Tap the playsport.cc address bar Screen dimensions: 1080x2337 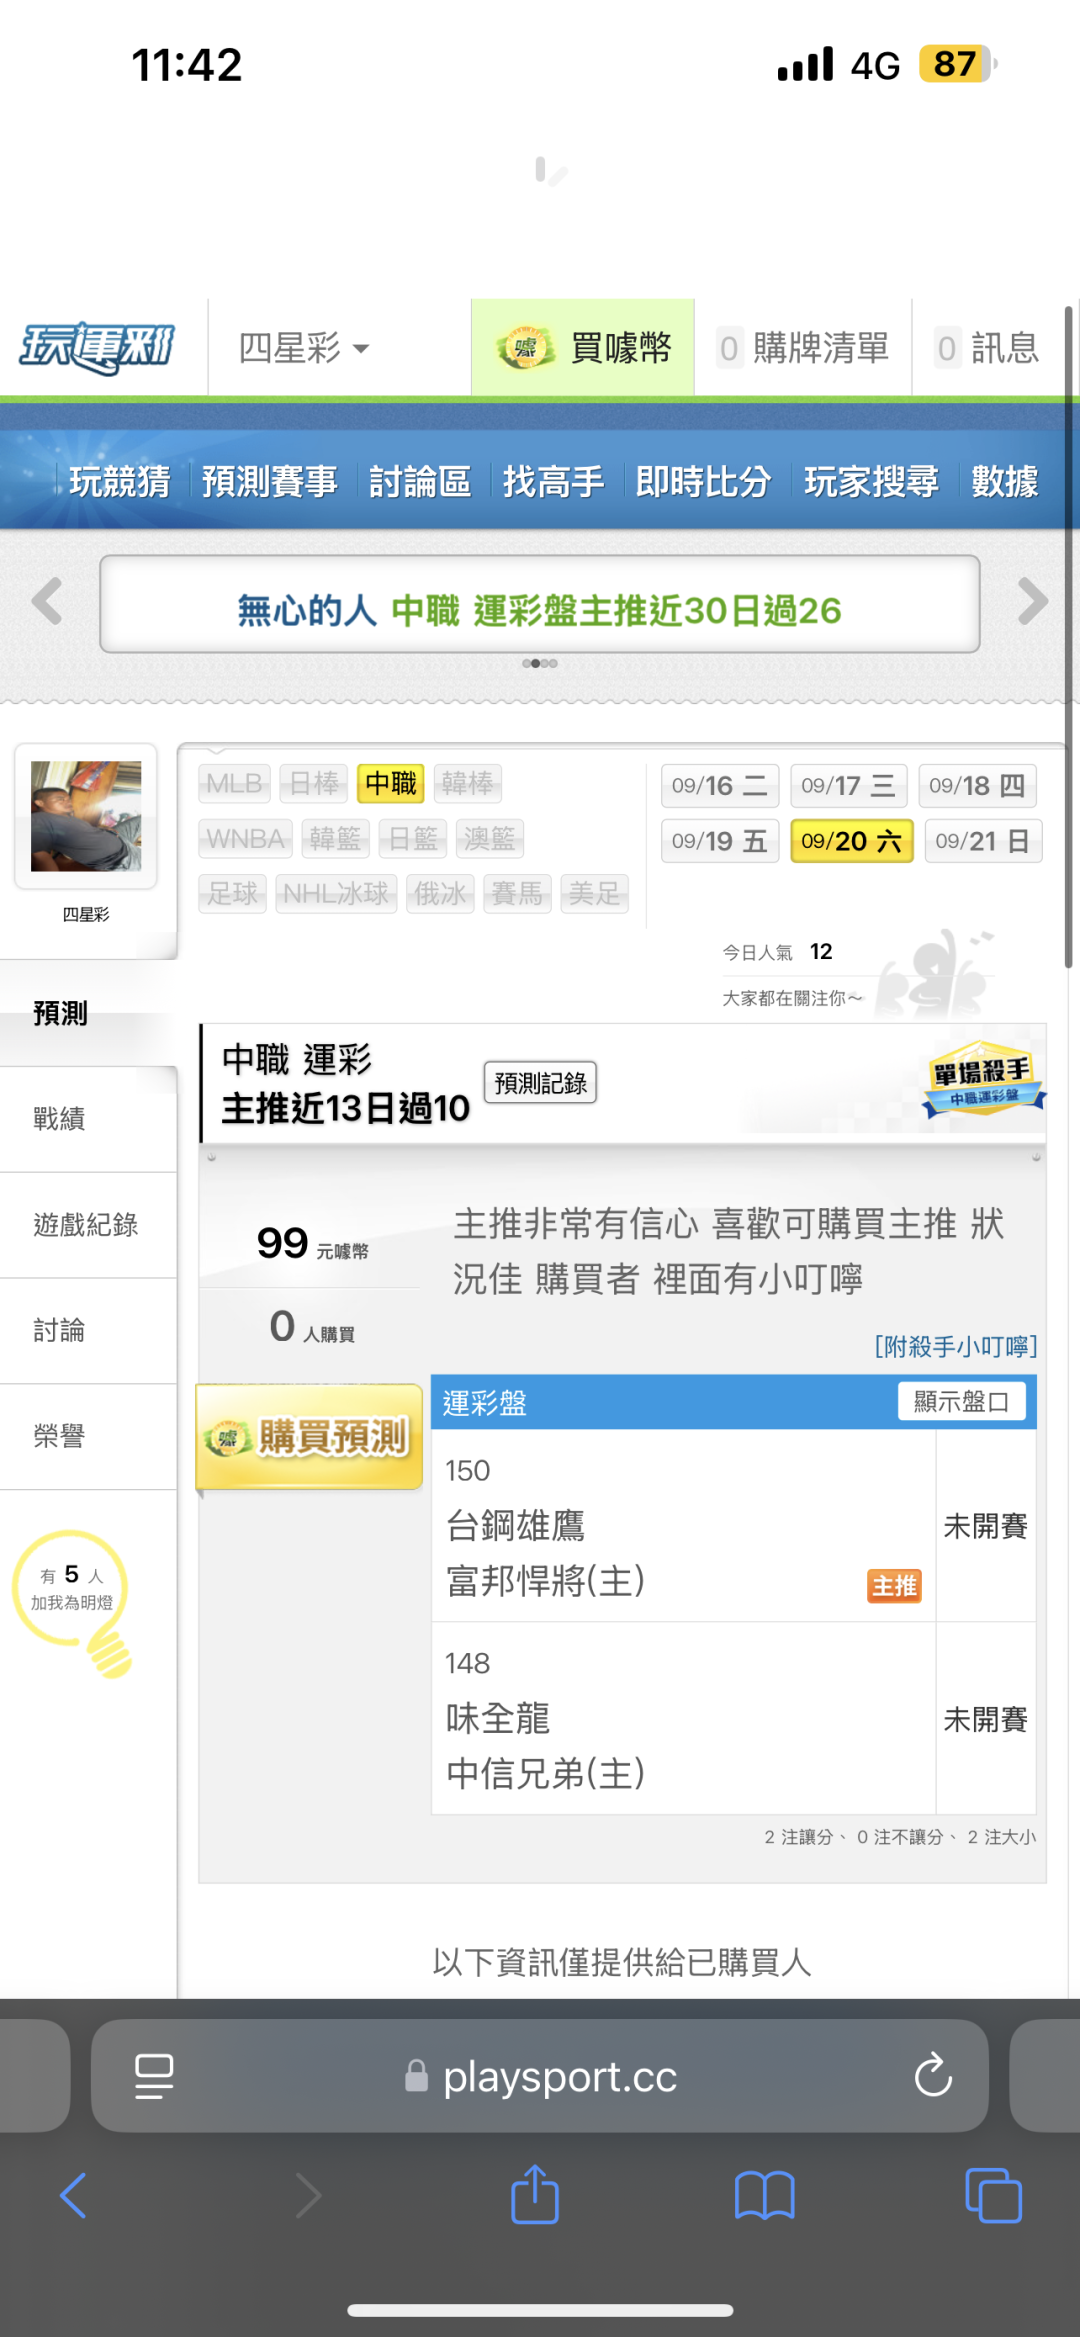pyautogui.click(x=540, y=2077)
